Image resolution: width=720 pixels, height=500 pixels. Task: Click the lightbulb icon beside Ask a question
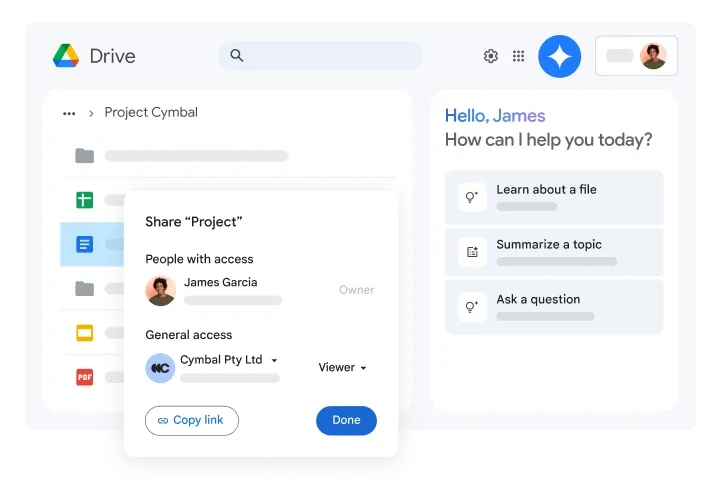472,306
